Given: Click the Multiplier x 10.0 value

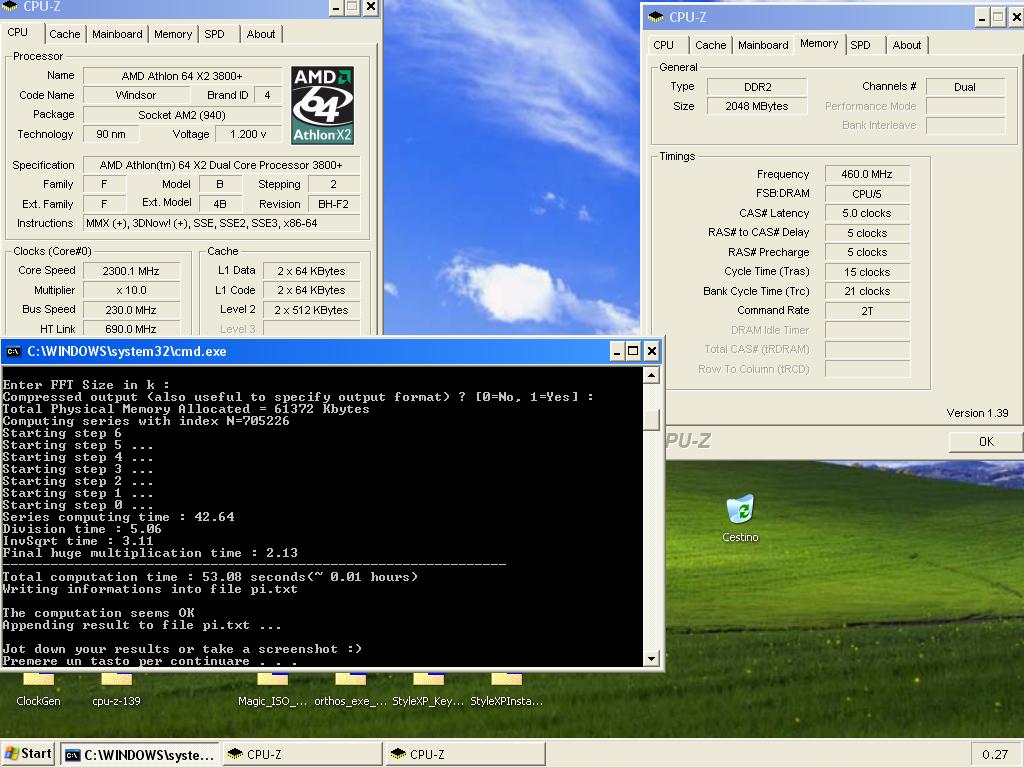Looking at the screenshot, I should click(x=131, y=291).
